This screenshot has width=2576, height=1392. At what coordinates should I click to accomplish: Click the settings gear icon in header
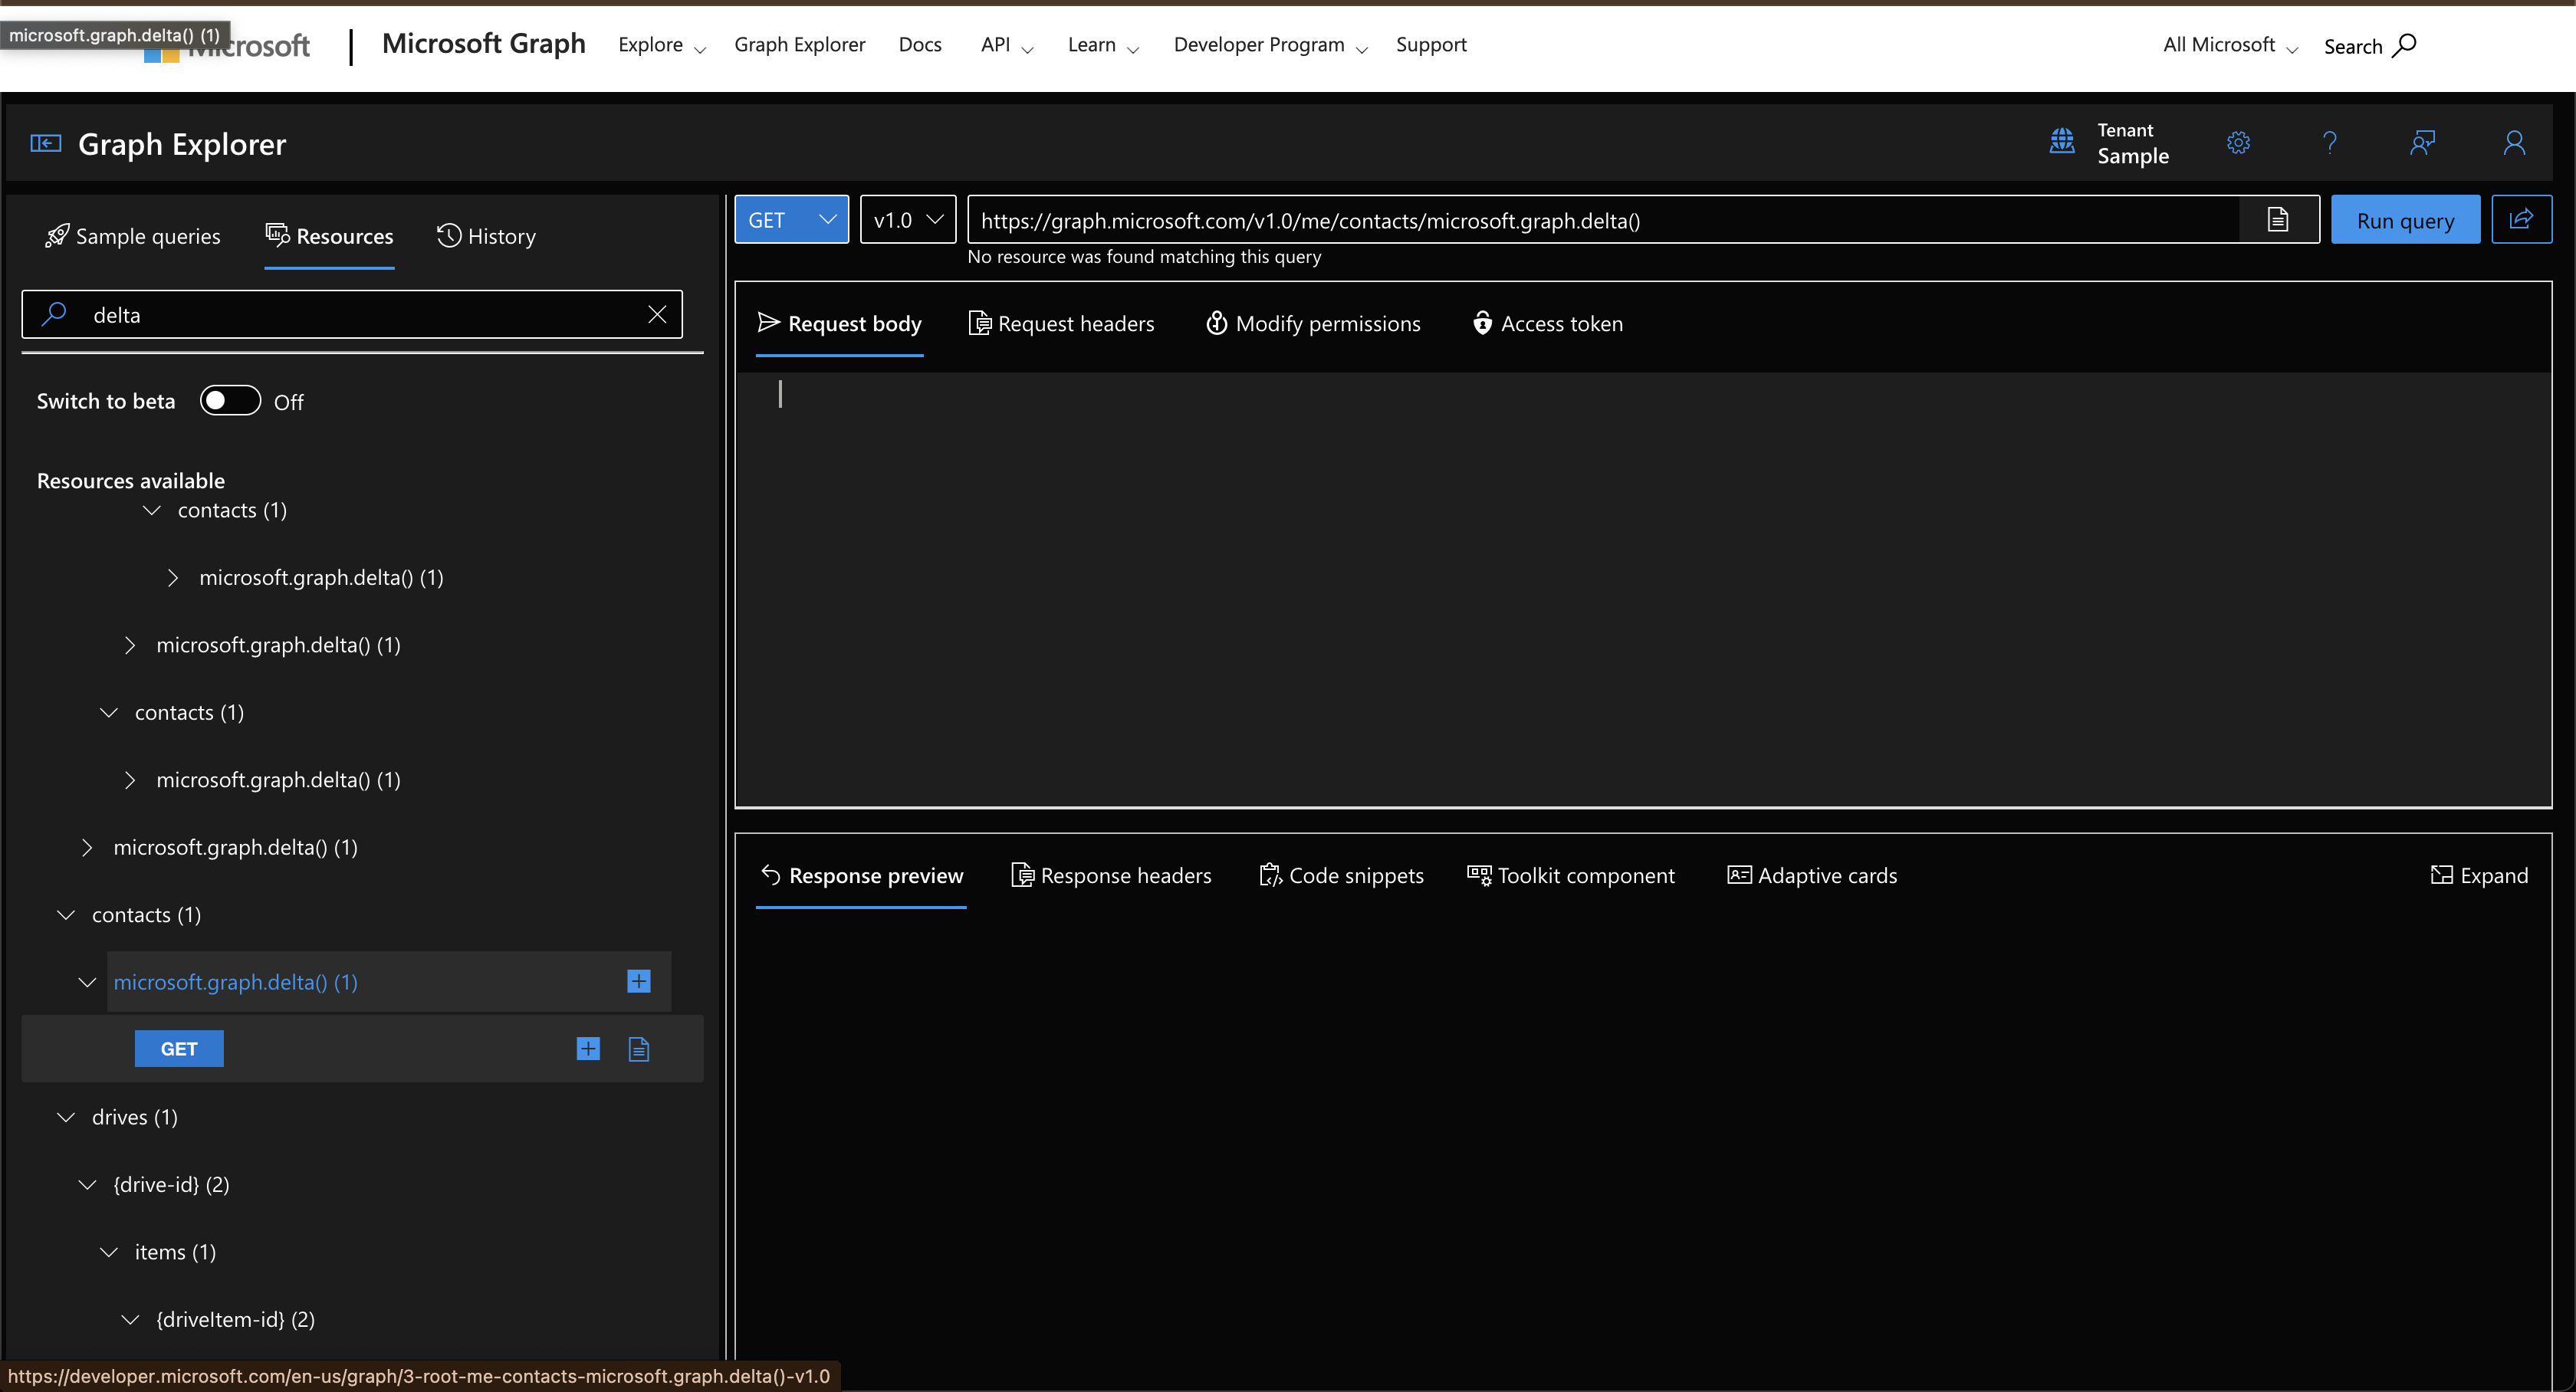2238,143
